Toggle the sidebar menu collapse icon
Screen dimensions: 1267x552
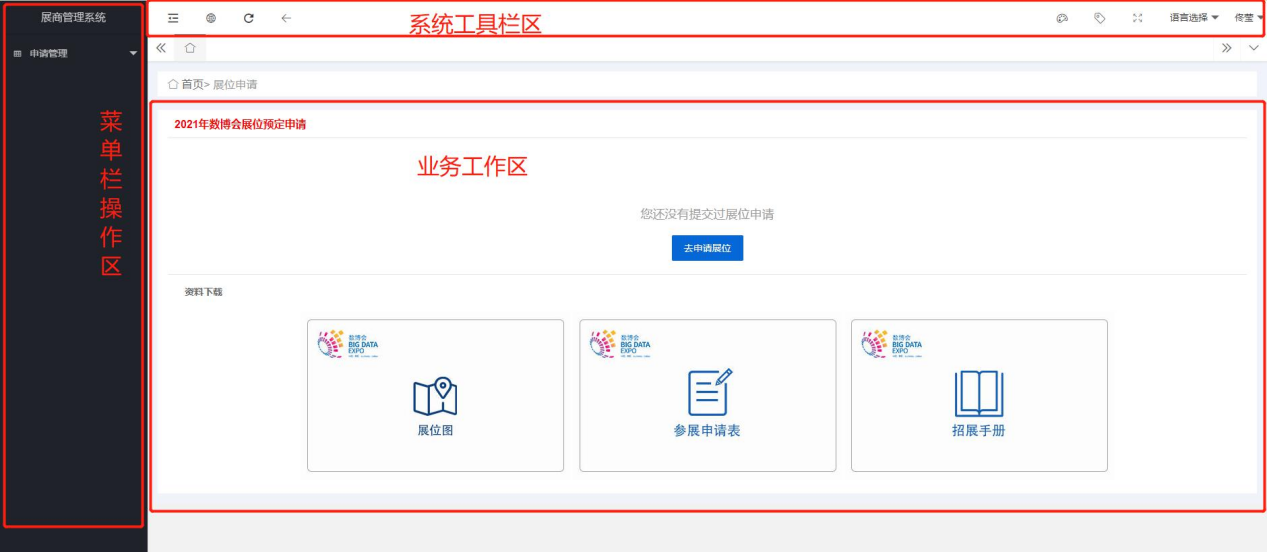coord(173,18)
